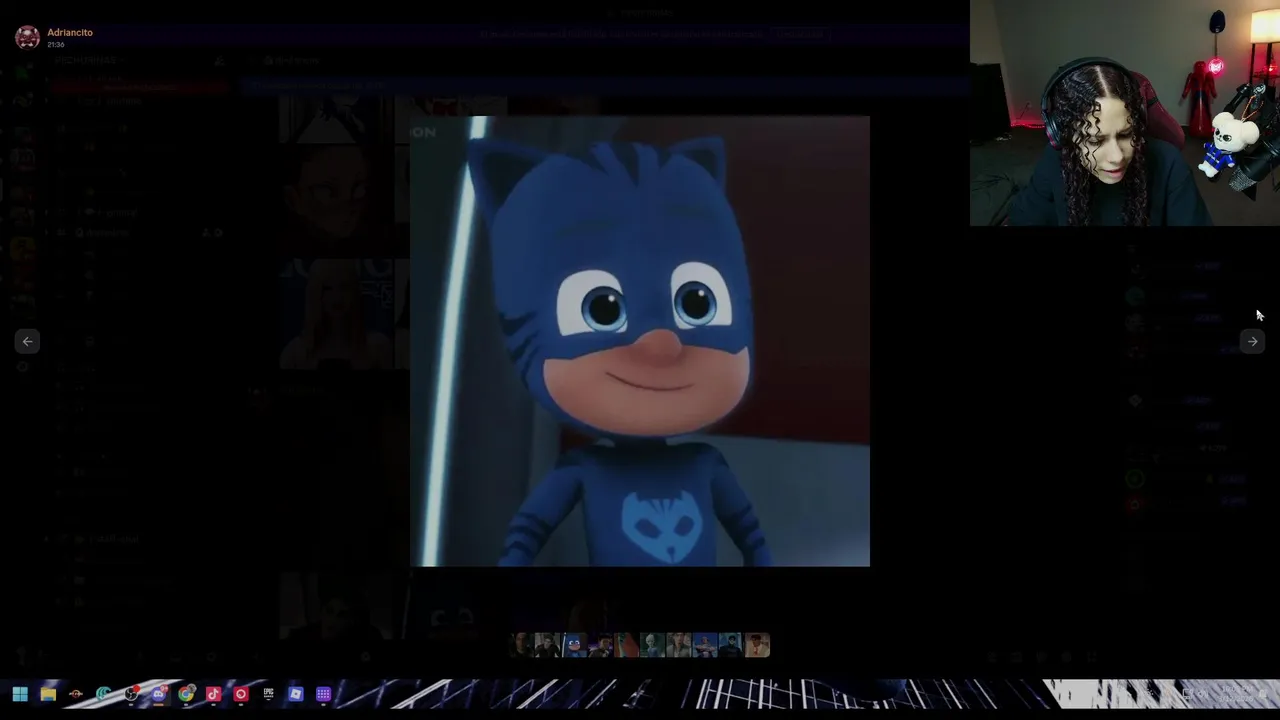Screen dimensions: 1280x720
Task: Open the cyan C-shaped app in taskbar
Action: 103,694
